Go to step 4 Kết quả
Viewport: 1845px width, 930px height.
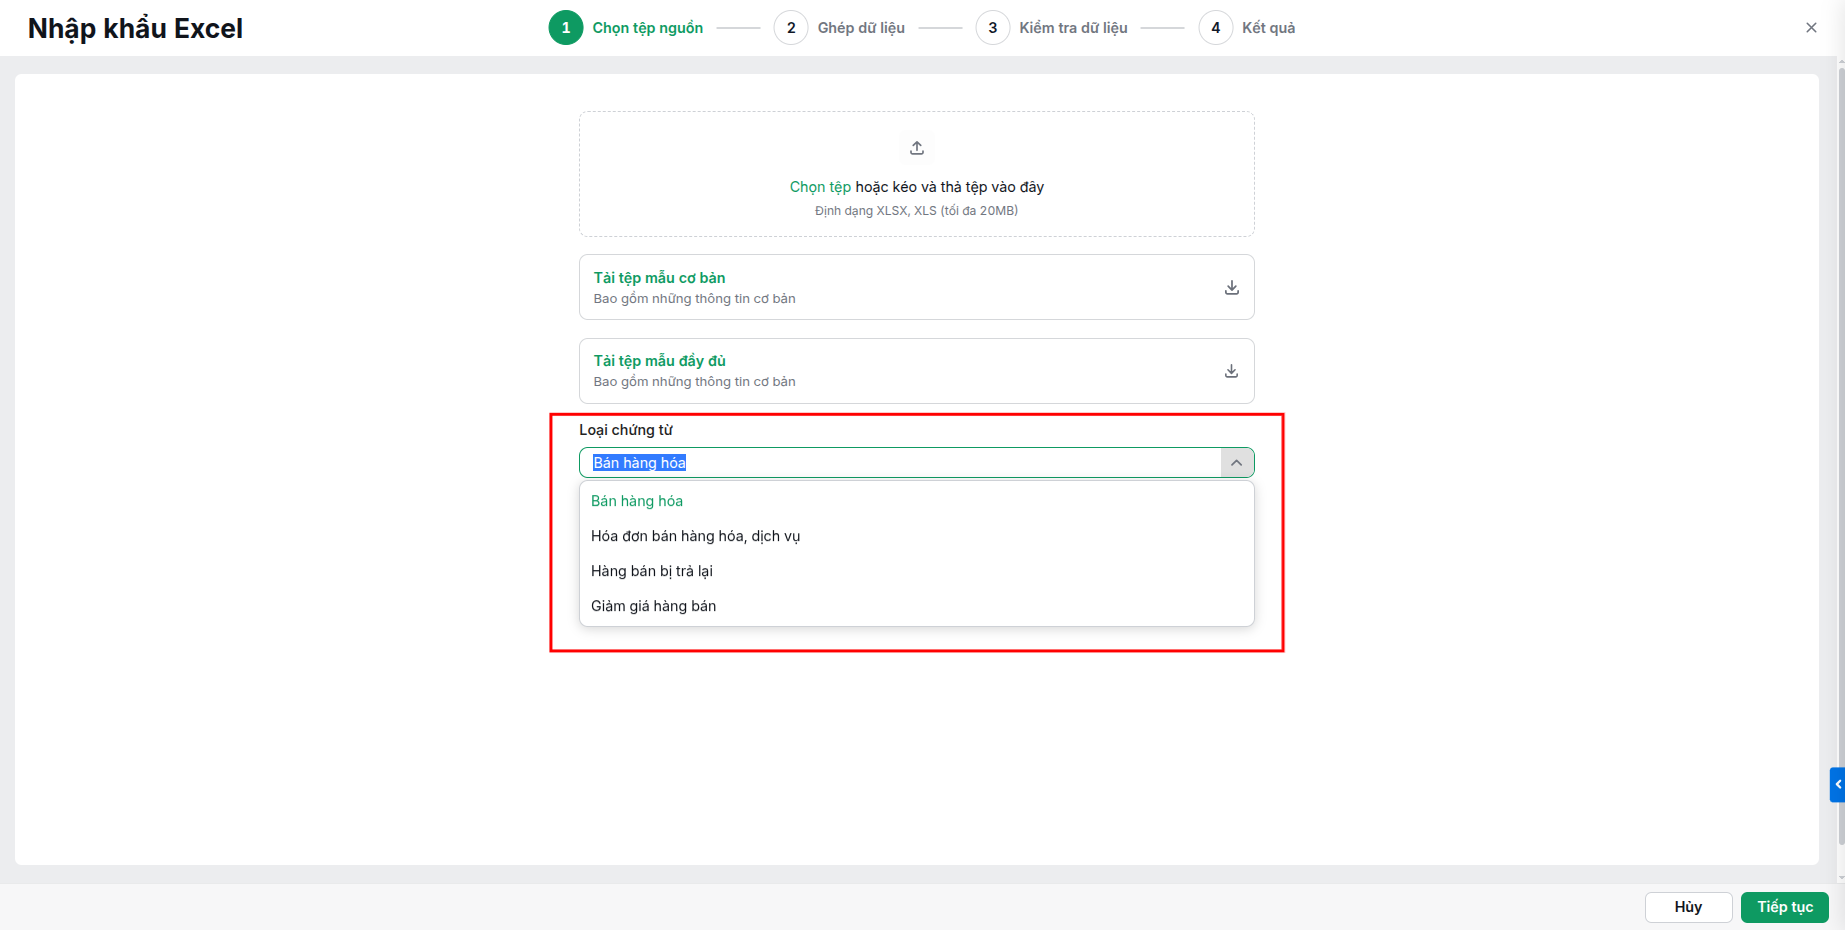point(1247,28)
